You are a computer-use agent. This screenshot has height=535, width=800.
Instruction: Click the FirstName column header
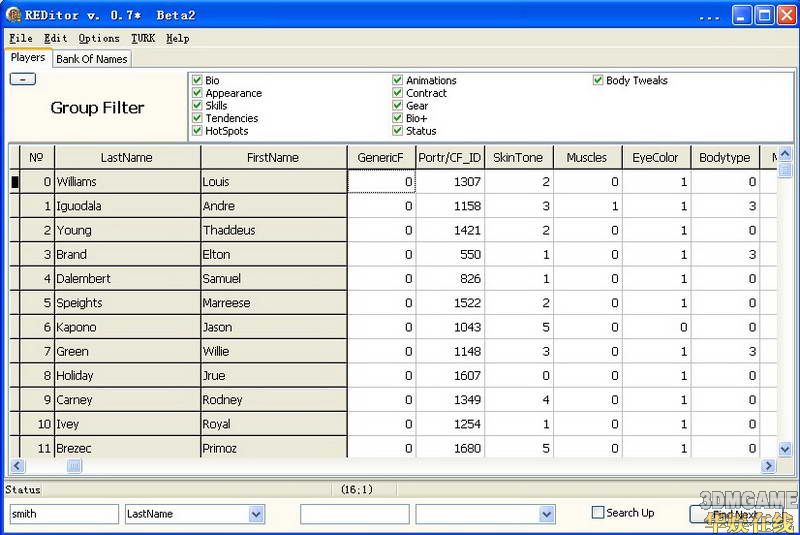(x=273, y=158)
